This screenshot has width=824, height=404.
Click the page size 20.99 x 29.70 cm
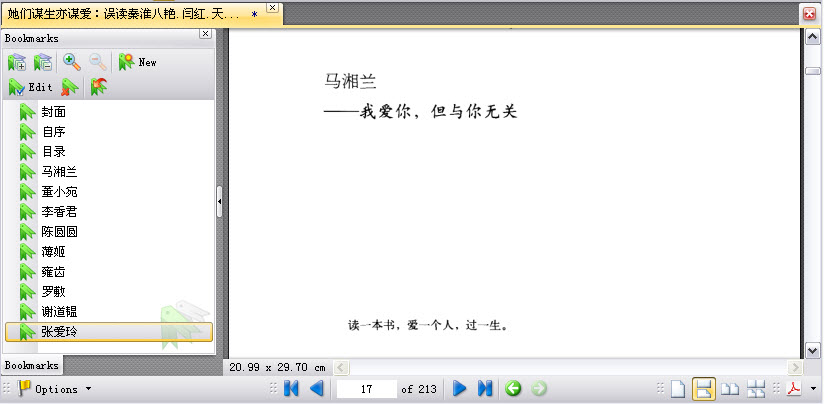pyautogui.click(x=277, y=367)
